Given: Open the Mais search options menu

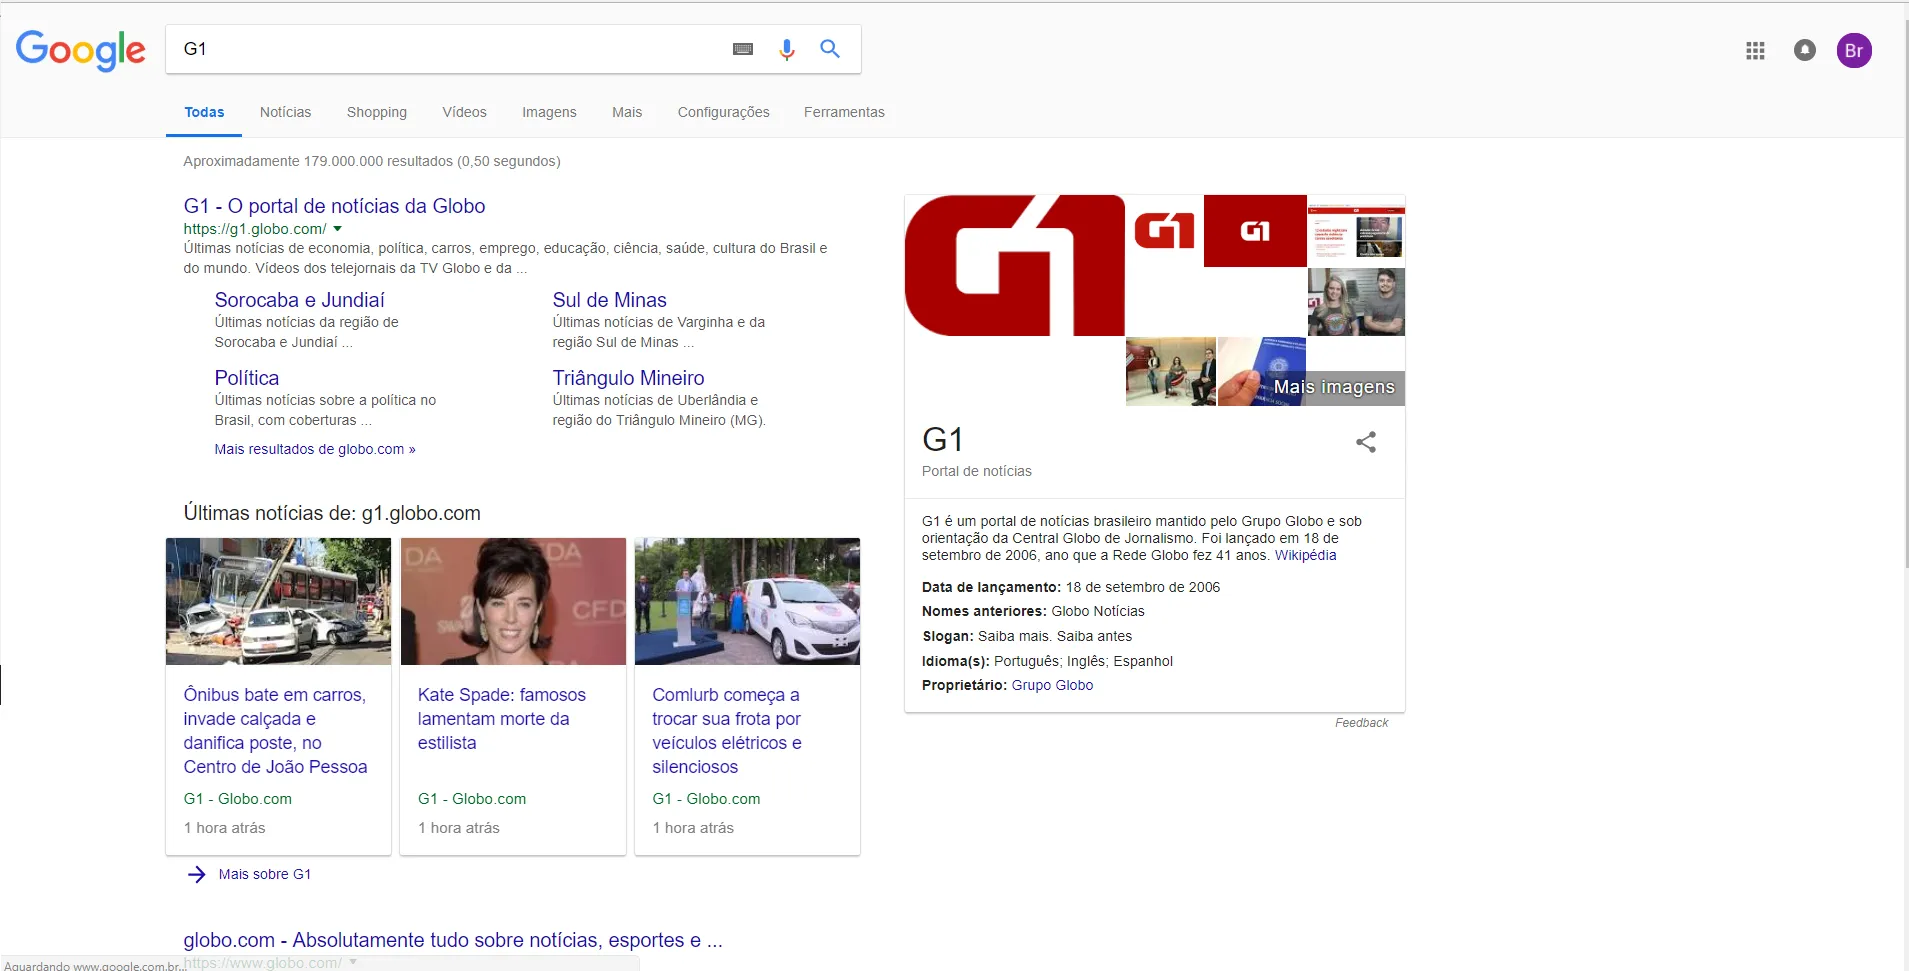Looking at the screenshot, I should point(627,112).
